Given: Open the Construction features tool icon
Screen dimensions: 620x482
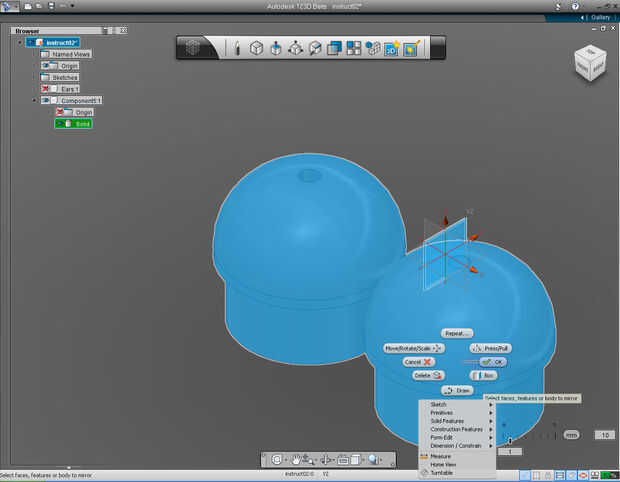Looking at the screenshot, I should 295,48.
